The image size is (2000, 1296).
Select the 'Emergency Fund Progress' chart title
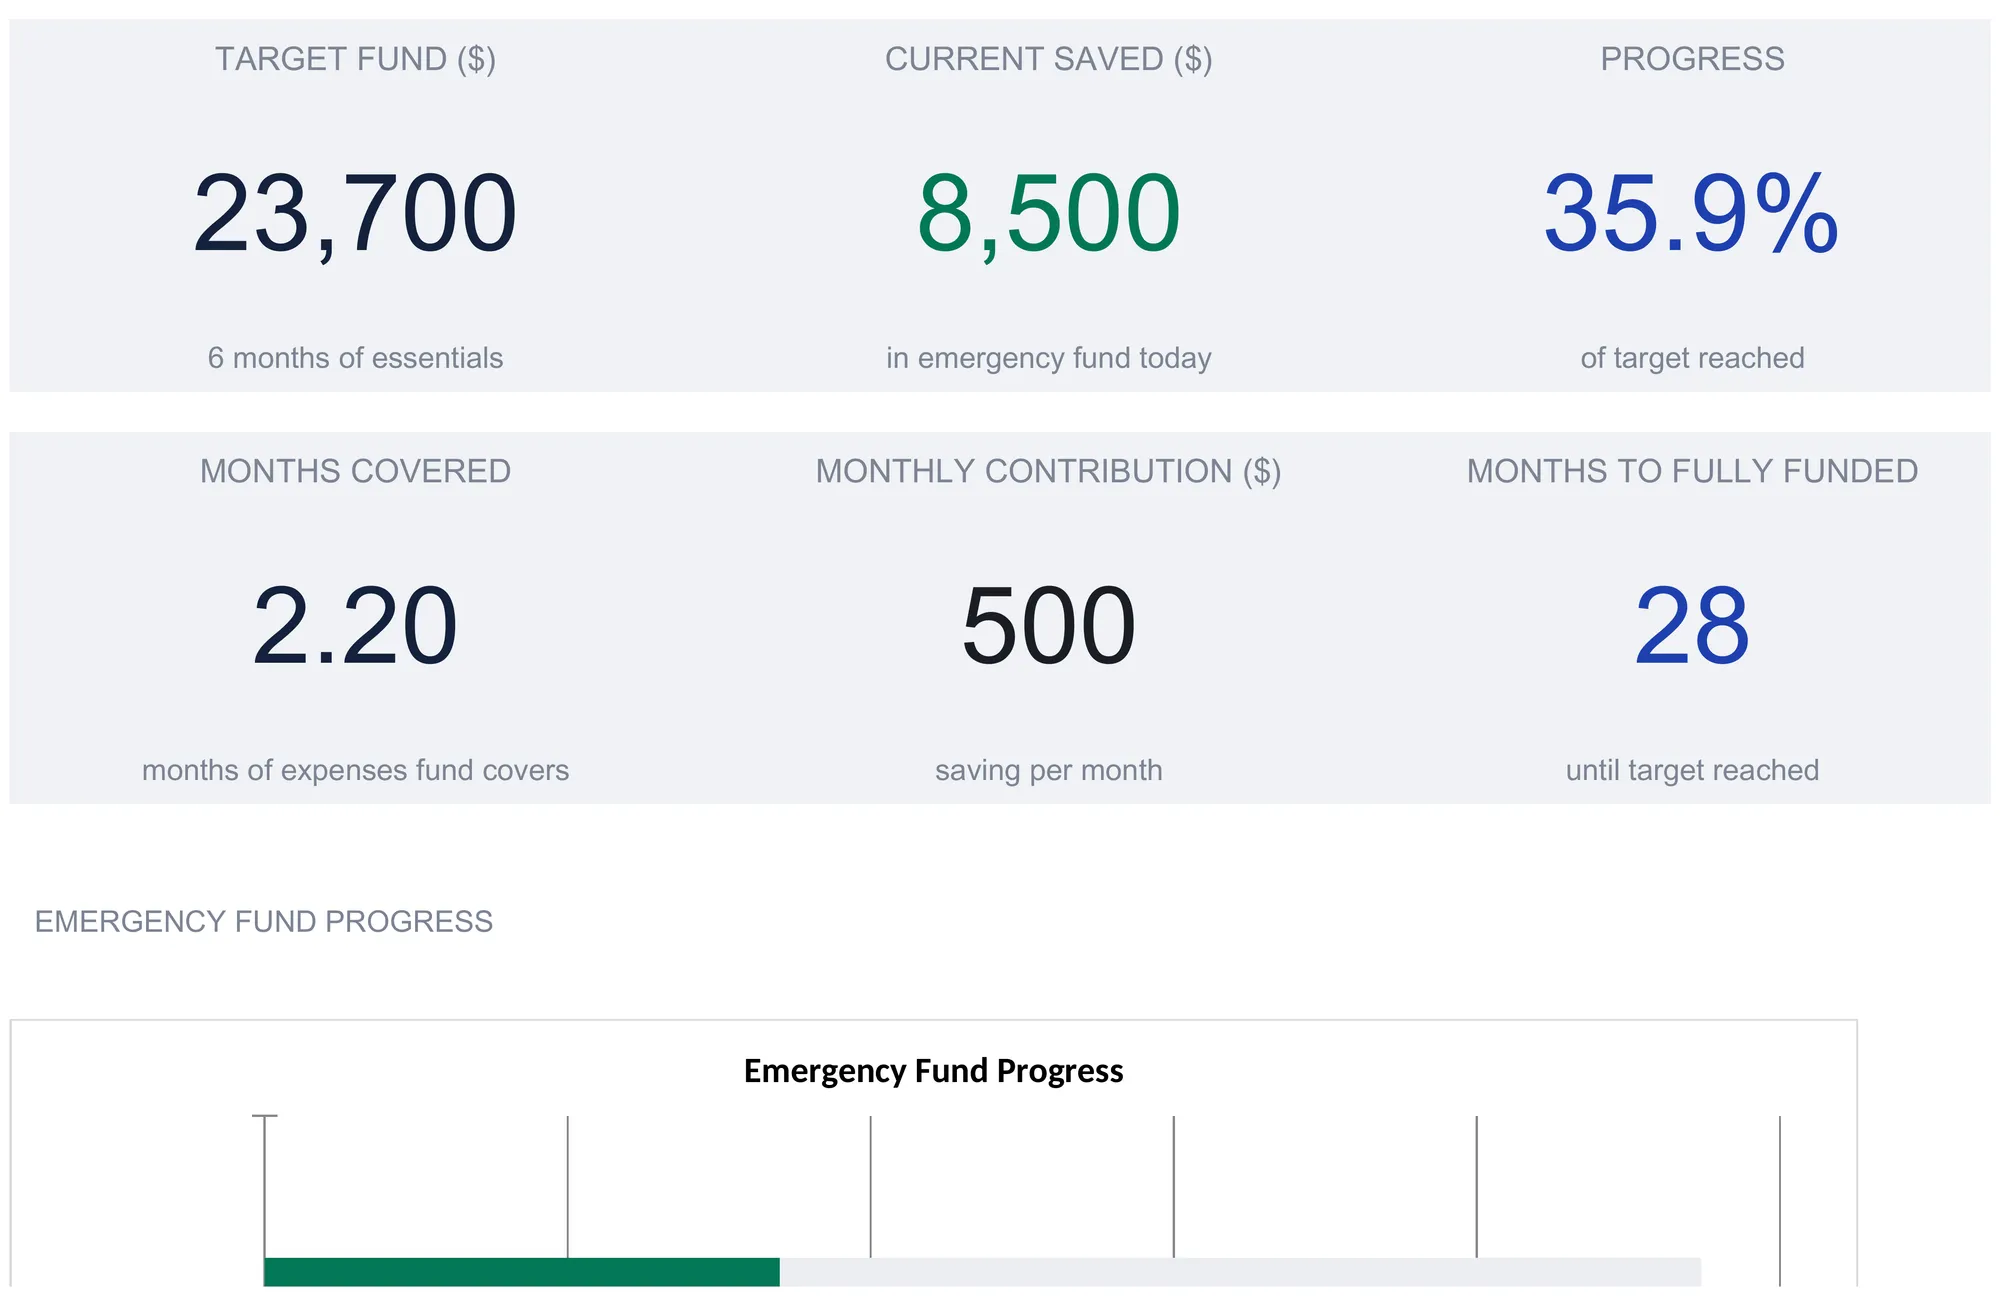click(933, 1071)
